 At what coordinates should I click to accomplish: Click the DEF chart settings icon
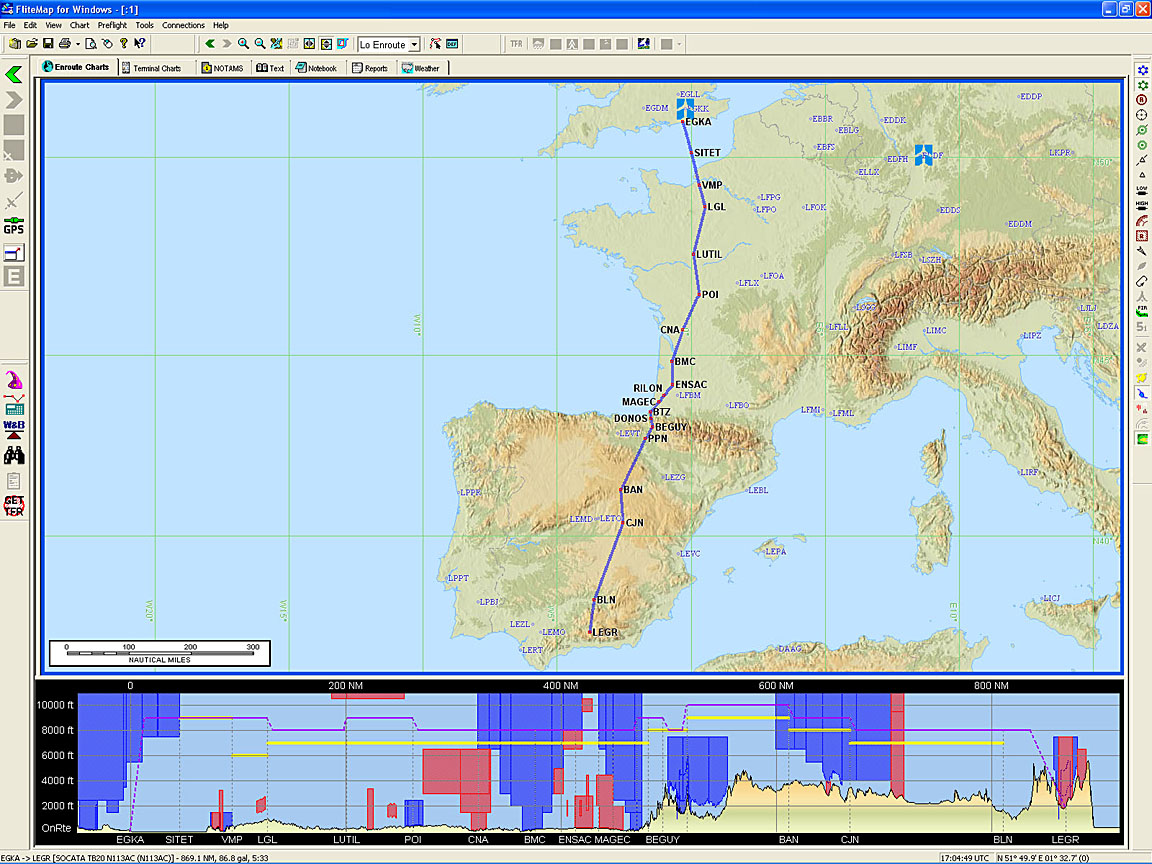coord(452,44)
